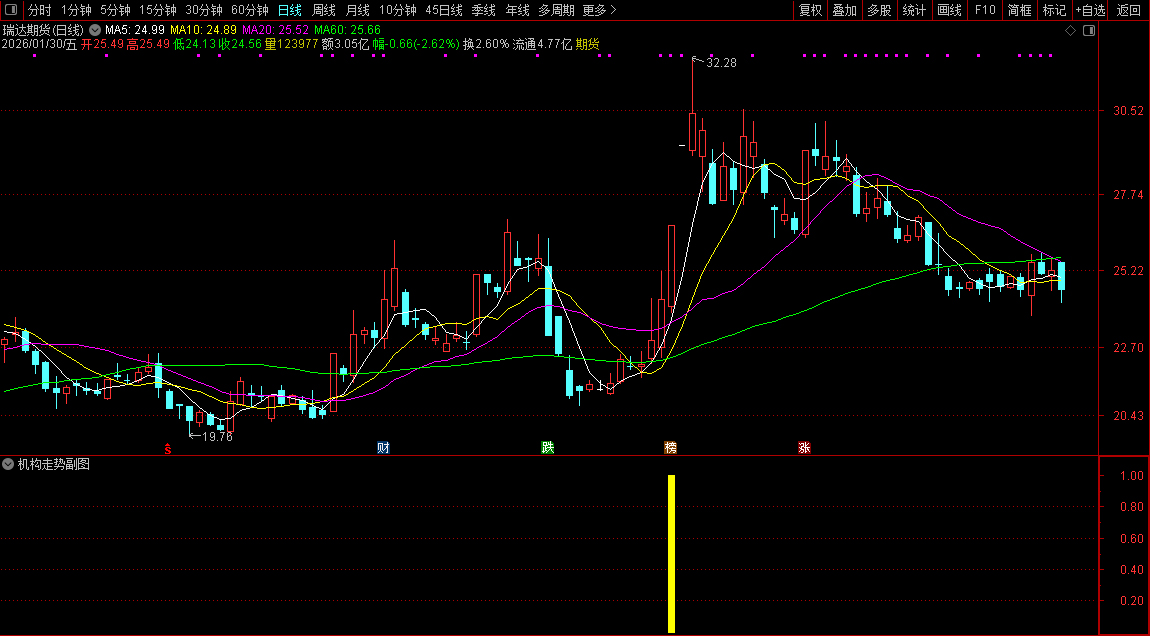Toggle the left sidebar panel icon
Screen dimensions: 1150x636
pyautogui.click(x=10, y=10)
